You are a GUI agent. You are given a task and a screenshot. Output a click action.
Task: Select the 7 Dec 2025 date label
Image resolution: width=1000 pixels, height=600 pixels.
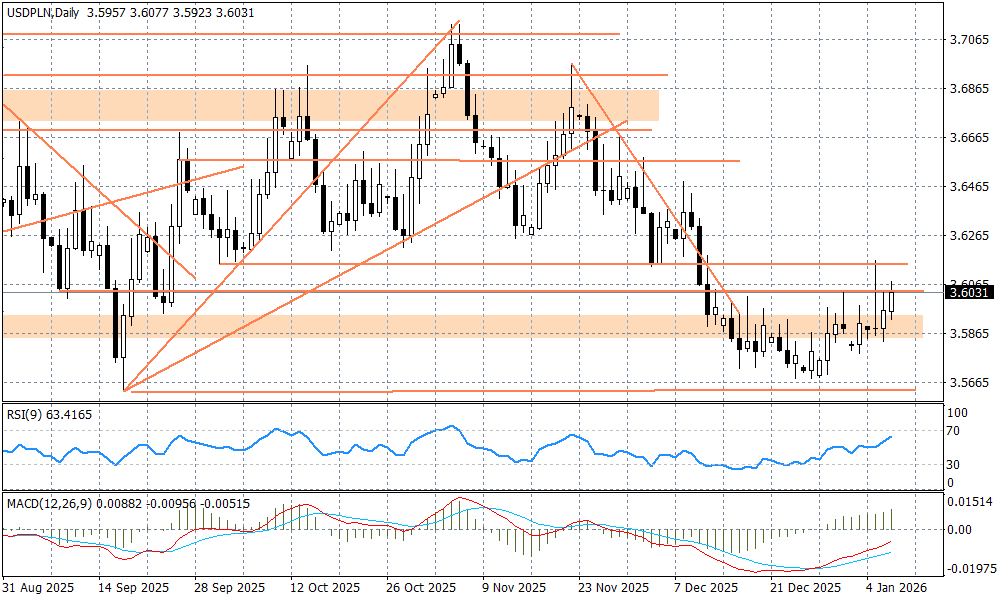click(705, 587)
